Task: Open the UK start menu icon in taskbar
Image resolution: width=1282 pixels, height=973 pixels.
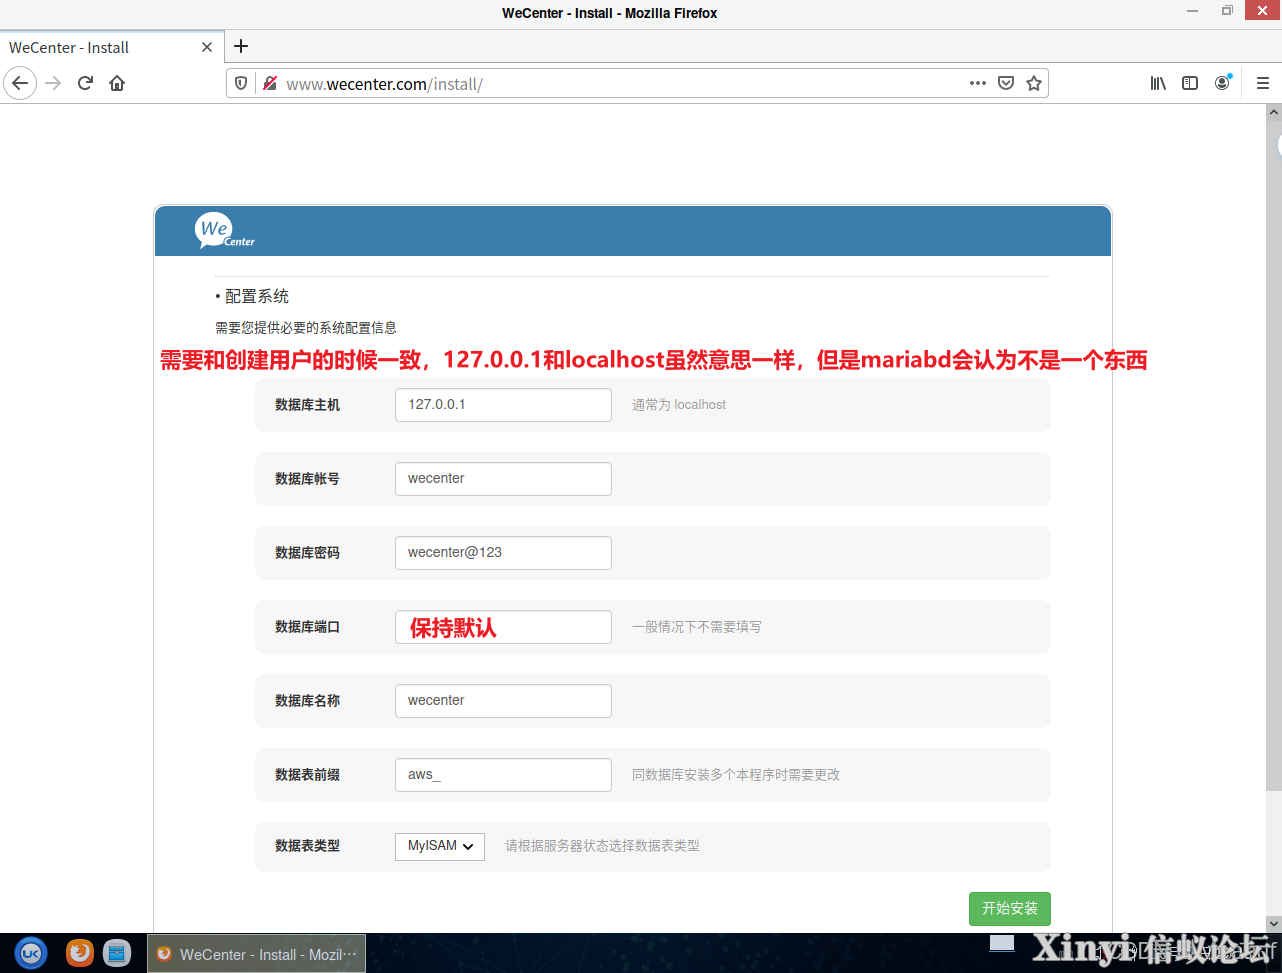Action: (30, 953)
